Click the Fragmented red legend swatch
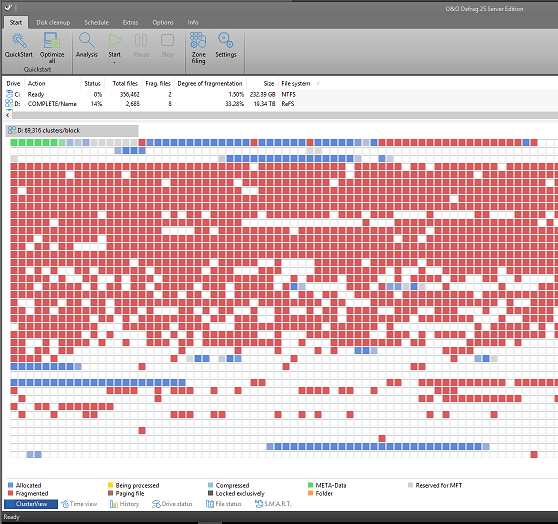Image resolution: width=558 pixels, height=524 pixels. 10,493
